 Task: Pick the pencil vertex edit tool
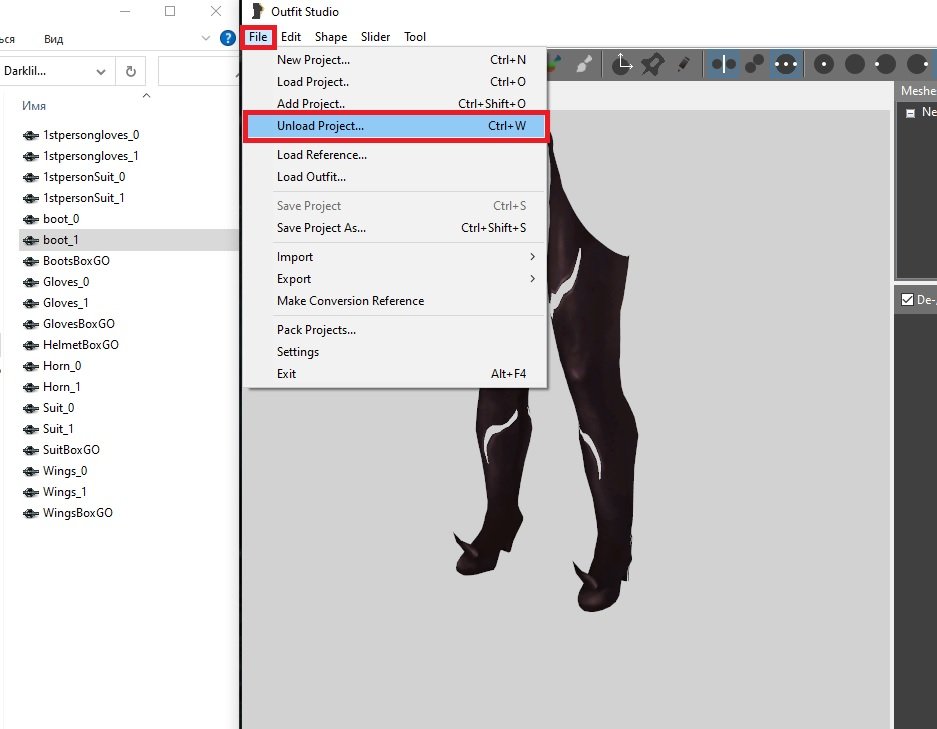[683, 64]
